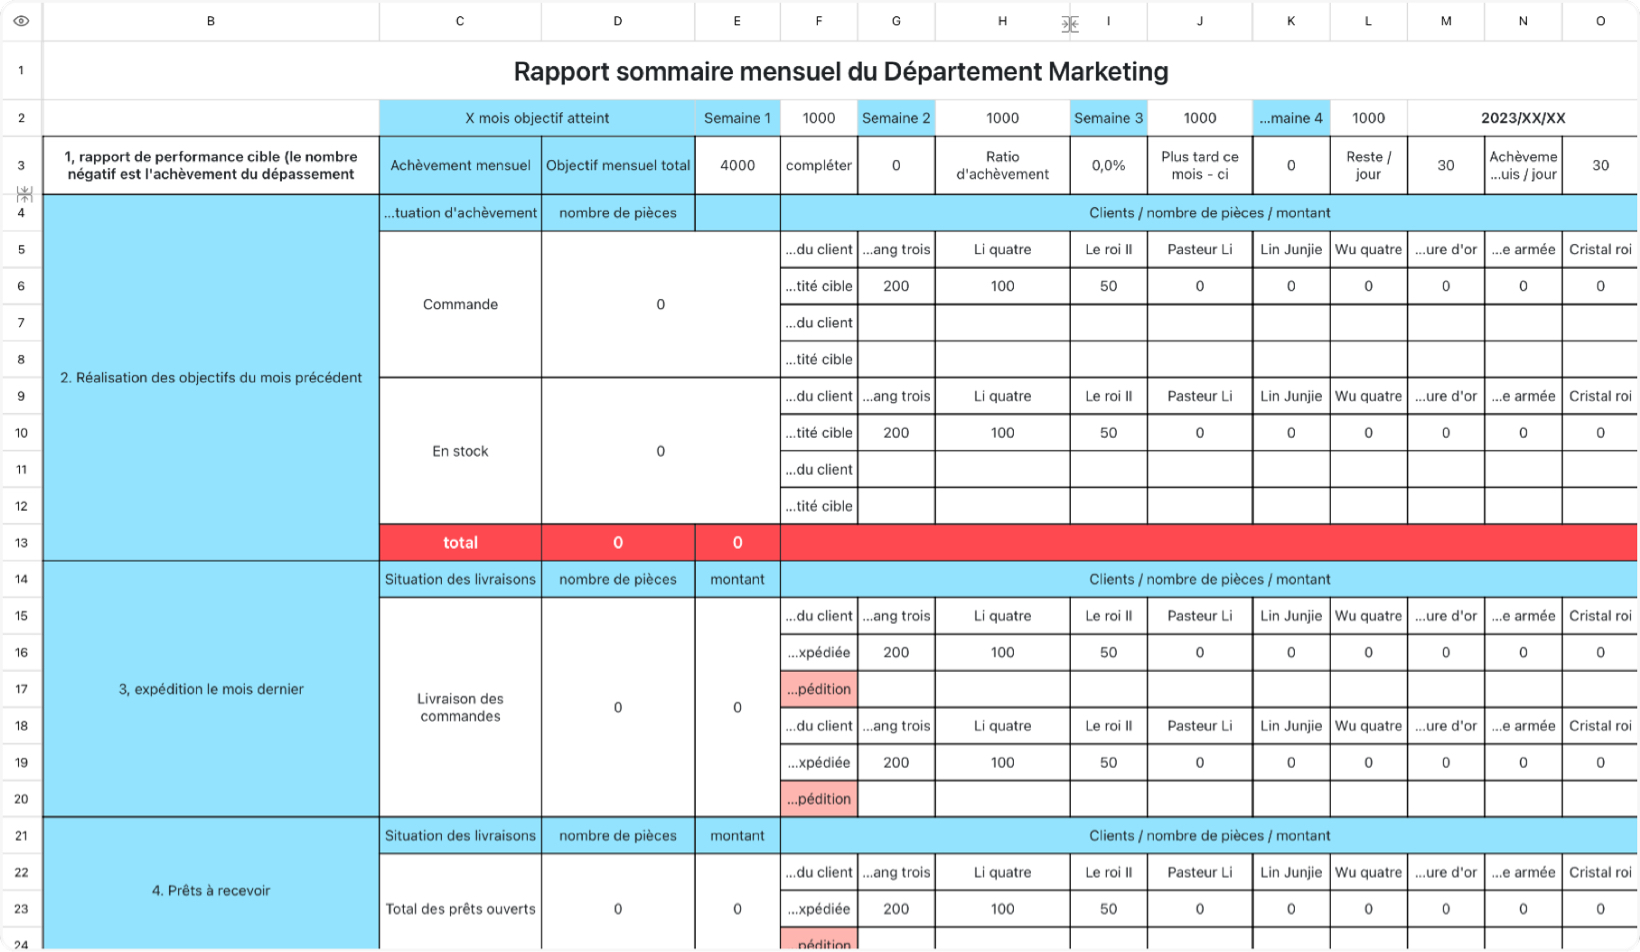Select "Li quatre" in row 18
1640x952 pixels.
pyautogui.click(x=1002, y=725)
